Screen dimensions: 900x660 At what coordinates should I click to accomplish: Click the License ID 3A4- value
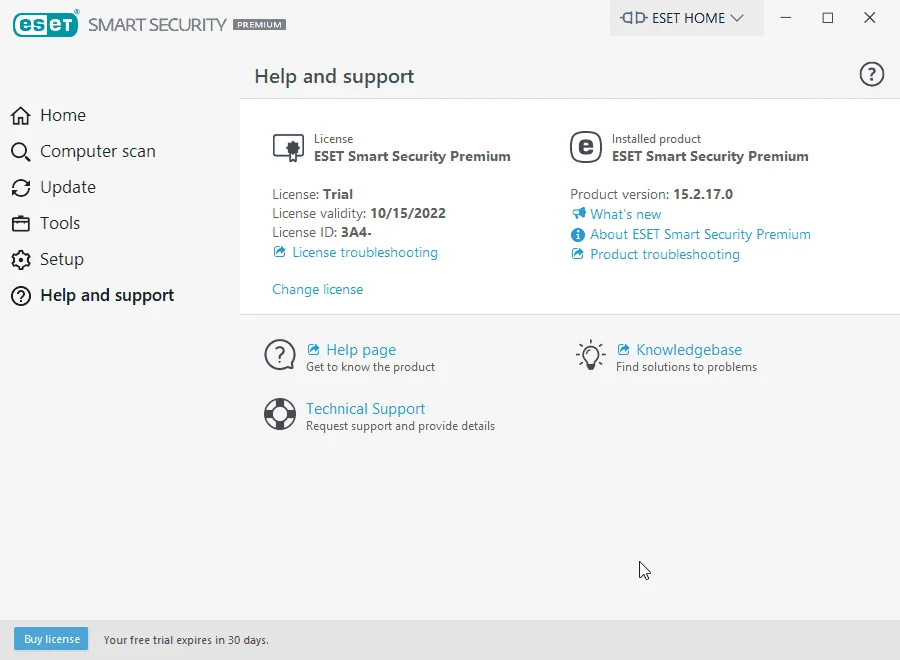(x=356, y=232)
